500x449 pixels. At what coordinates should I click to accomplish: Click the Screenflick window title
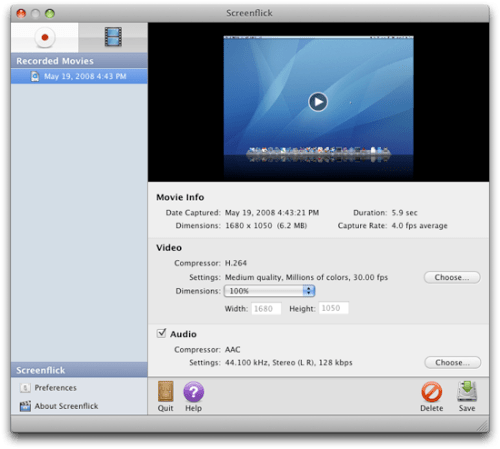(249, 13)
